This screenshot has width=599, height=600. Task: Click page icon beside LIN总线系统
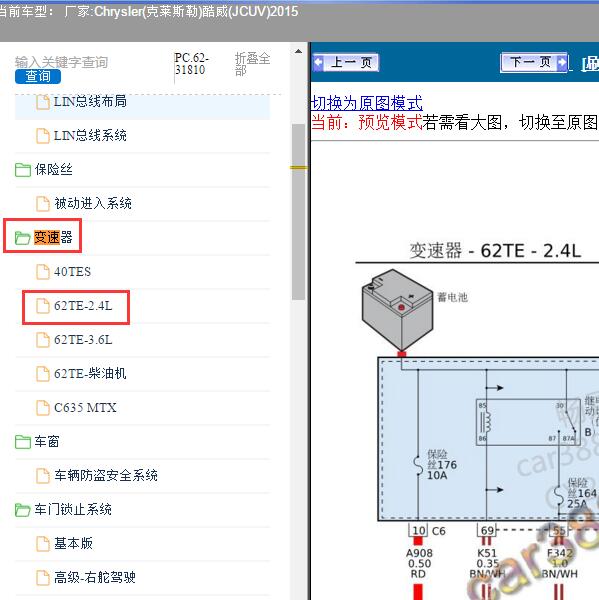tap(43, 136)
